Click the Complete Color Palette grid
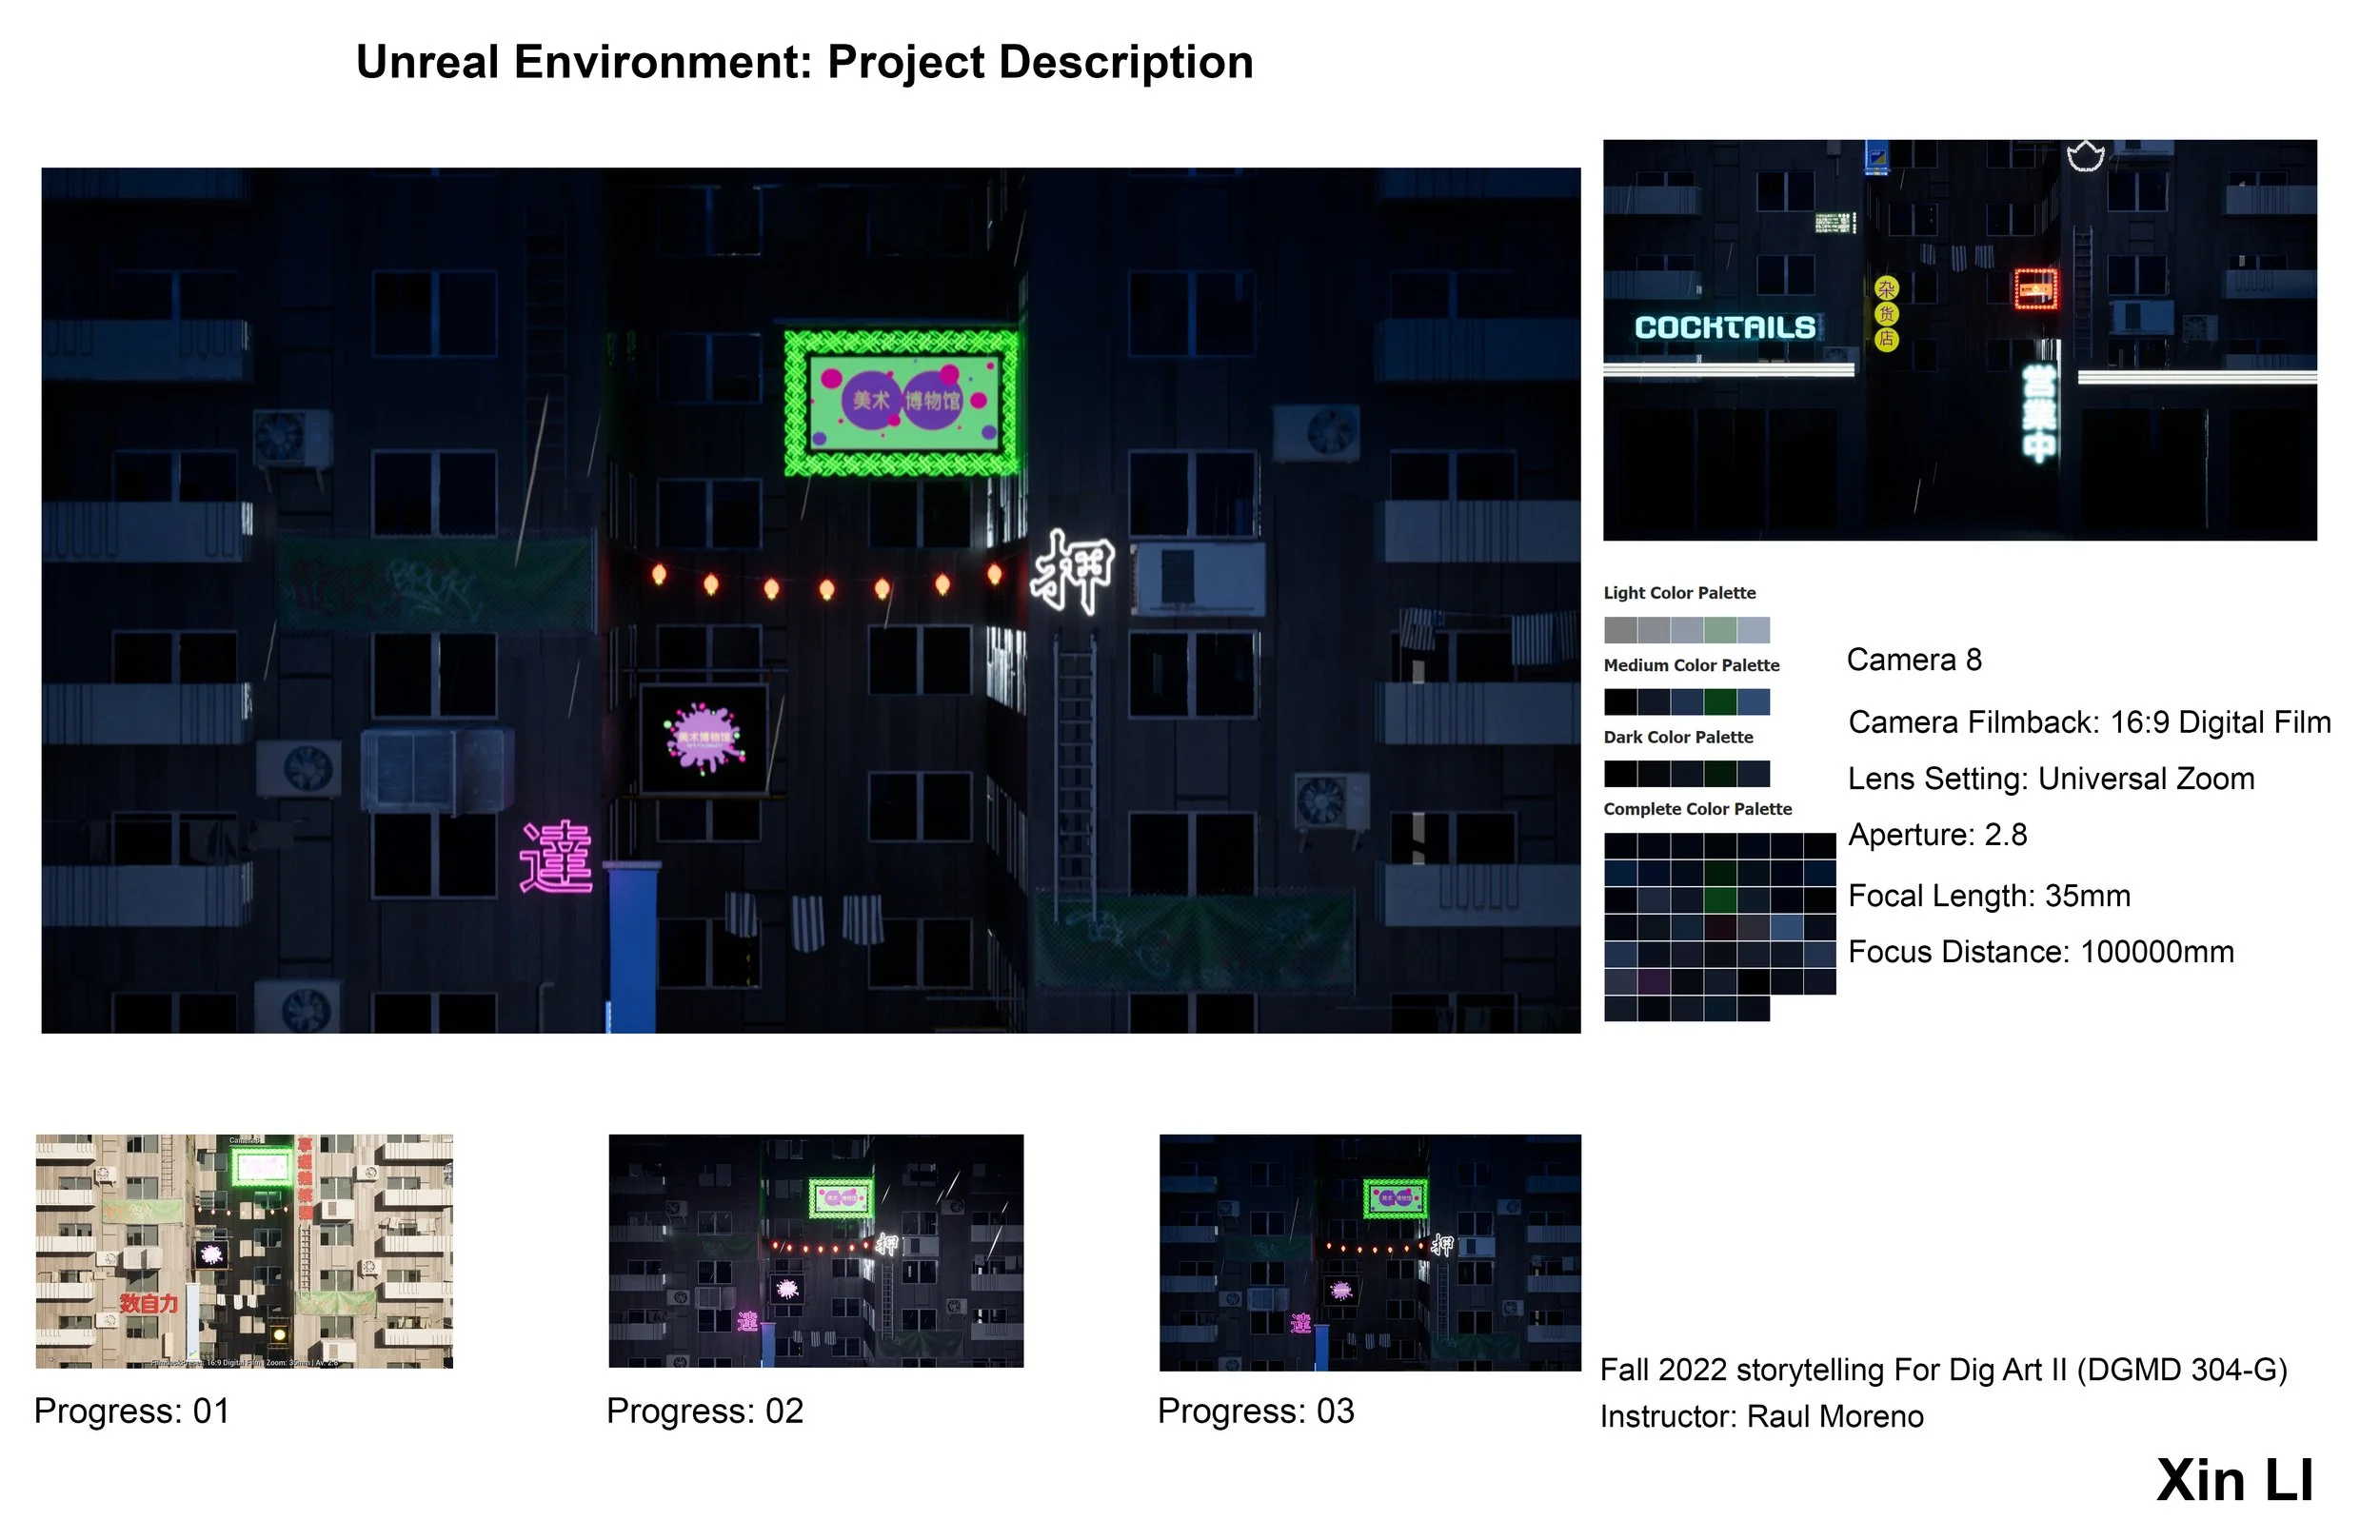 [x=1719, y=925]
